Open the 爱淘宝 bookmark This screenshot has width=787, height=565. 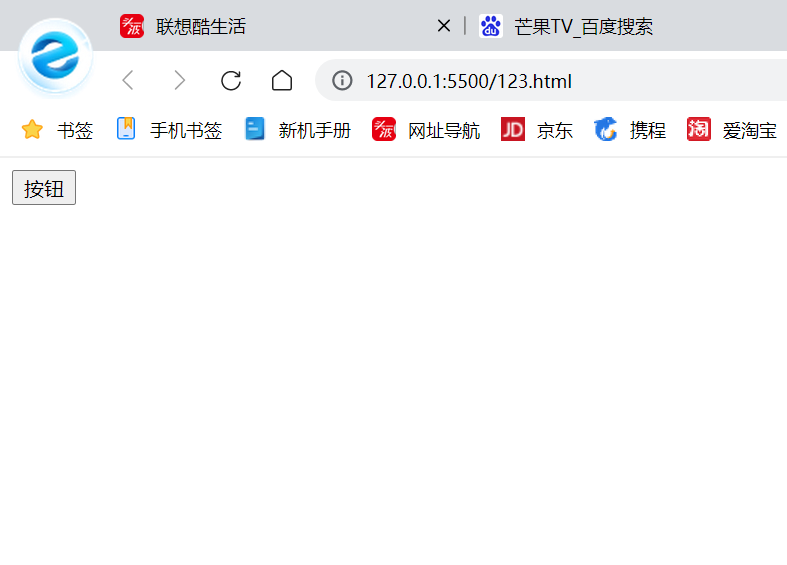pos(732,129)
